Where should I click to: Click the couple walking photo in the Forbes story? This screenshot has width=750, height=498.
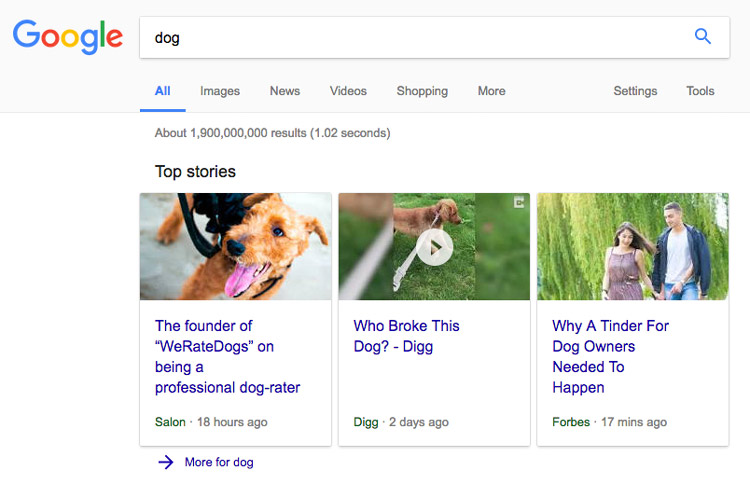tap(633, 246)
